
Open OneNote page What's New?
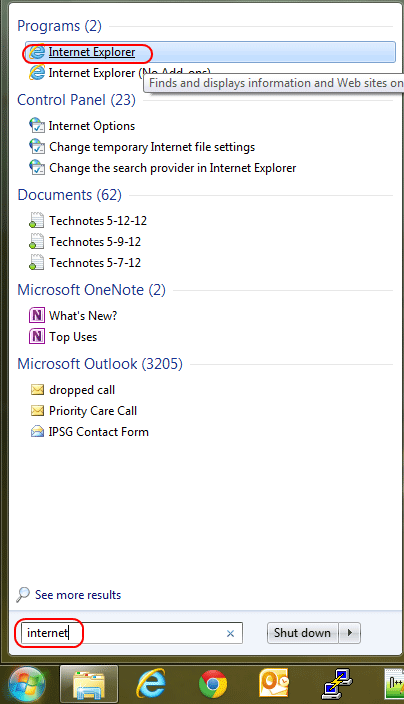point(83,316)
